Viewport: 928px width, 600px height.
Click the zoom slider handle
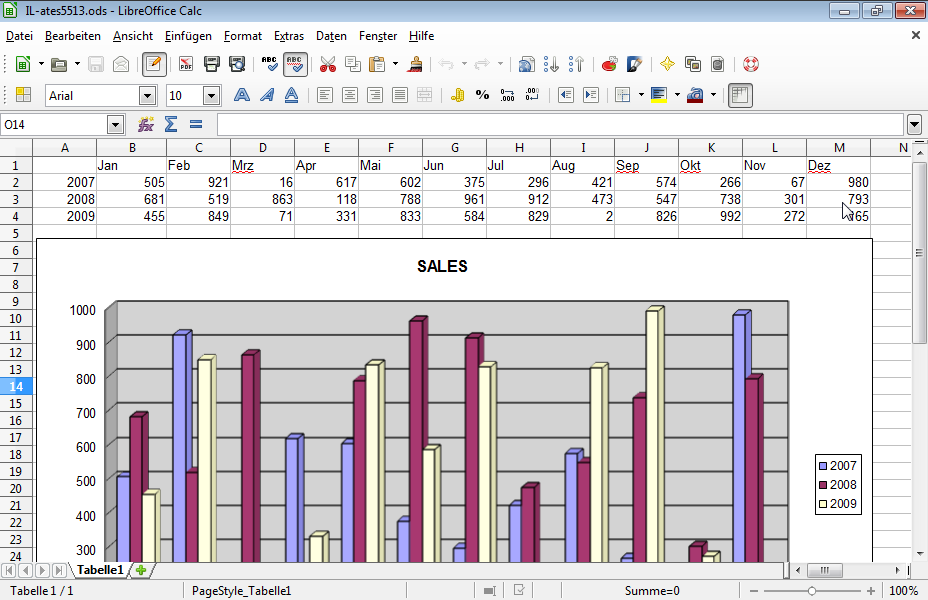811,591
